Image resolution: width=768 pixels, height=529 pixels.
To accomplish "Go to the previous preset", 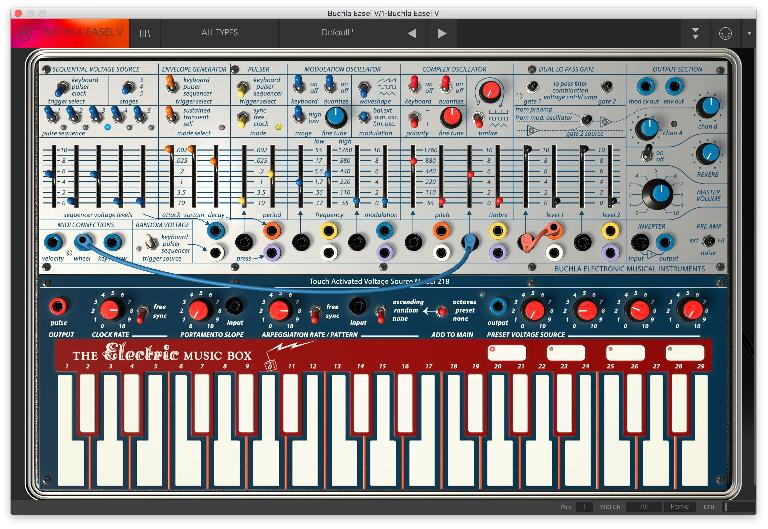I will [412, 33].
